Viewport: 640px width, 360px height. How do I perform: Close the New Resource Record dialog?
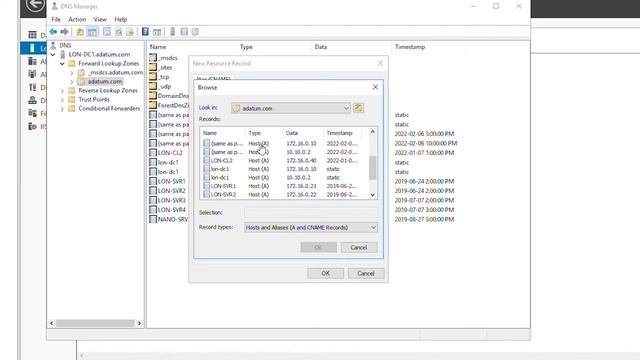tap(380, 63)
